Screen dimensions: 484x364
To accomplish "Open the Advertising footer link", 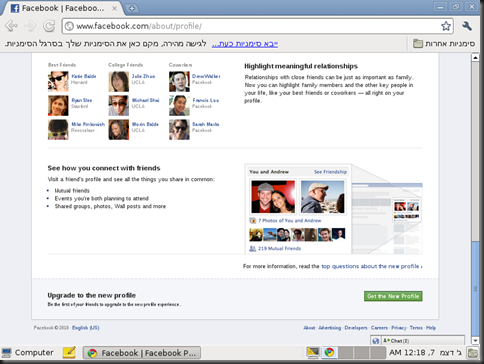I will [330, 328].
